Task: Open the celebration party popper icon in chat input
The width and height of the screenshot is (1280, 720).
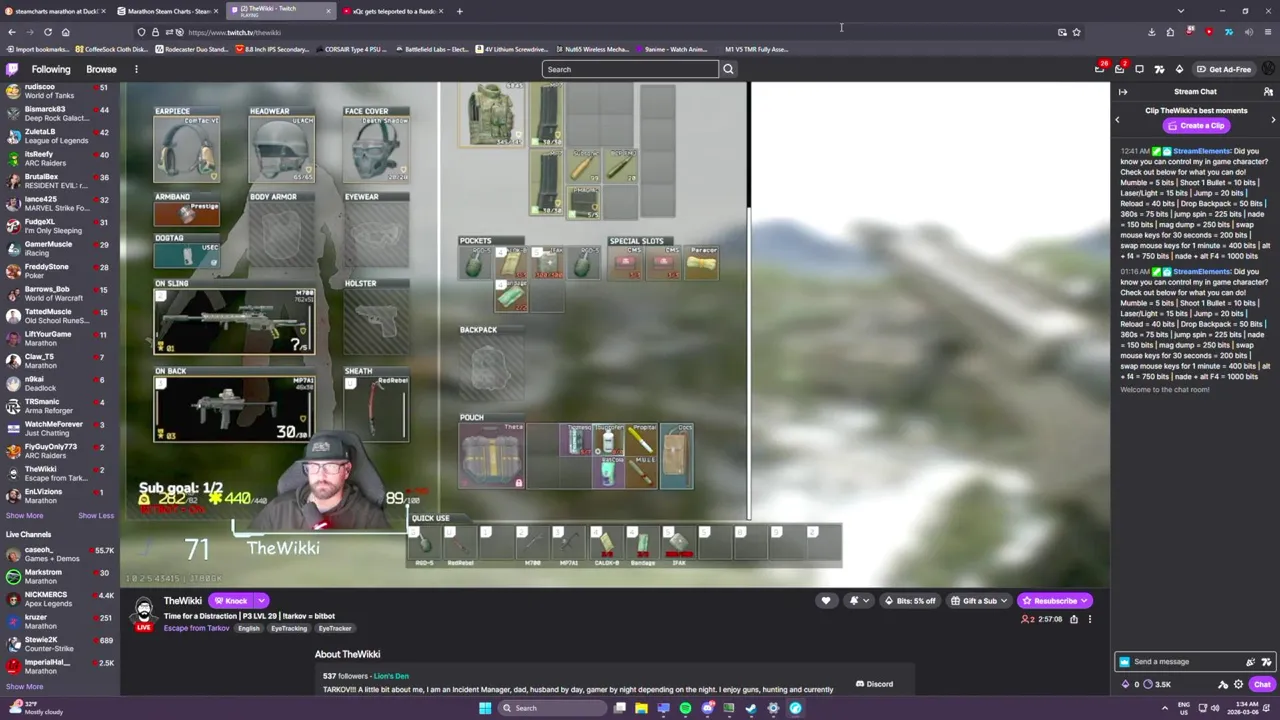Action: click(1250, 661)
